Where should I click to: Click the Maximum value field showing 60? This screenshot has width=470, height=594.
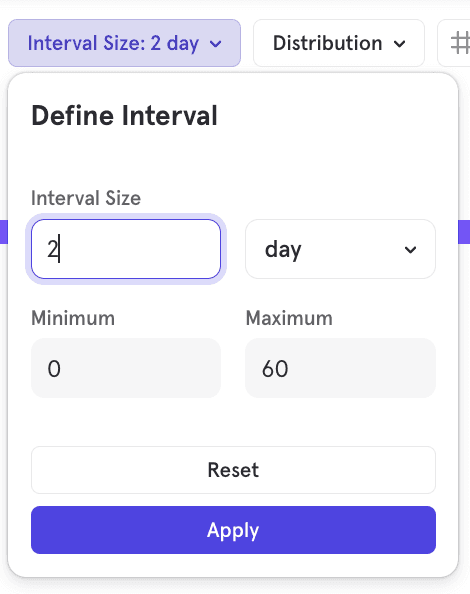point(340,368)
